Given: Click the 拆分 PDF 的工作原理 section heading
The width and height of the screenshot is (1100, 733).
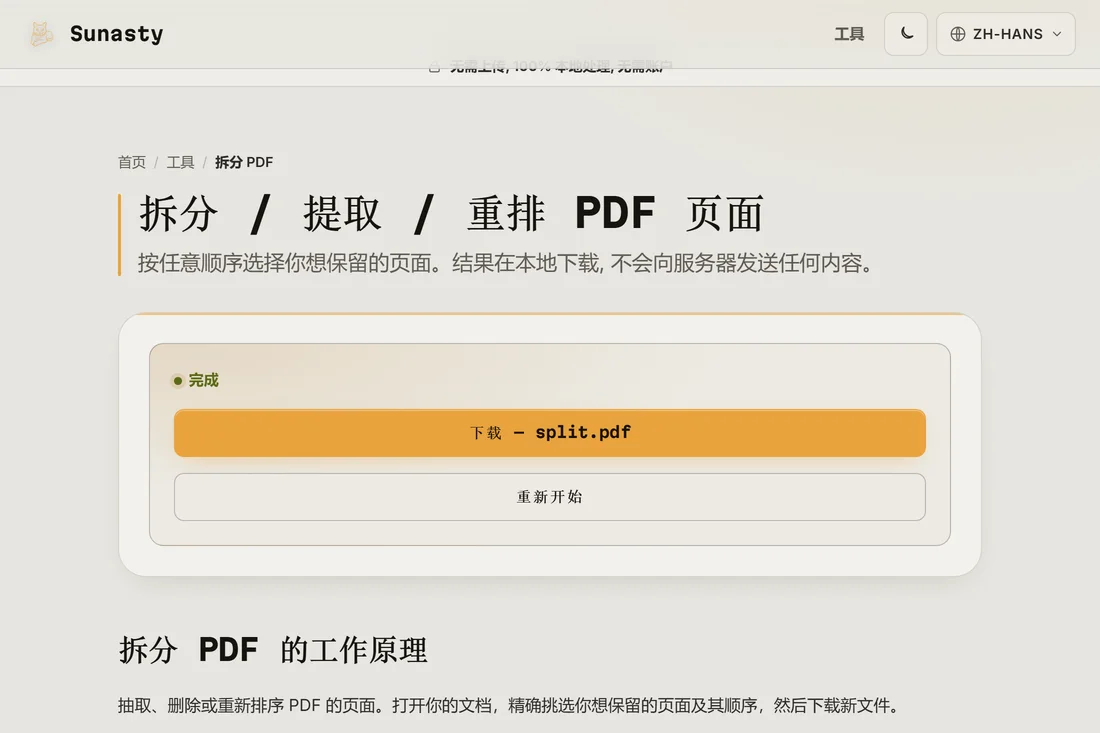Looking at the screenshot, I should click(272, 650).
